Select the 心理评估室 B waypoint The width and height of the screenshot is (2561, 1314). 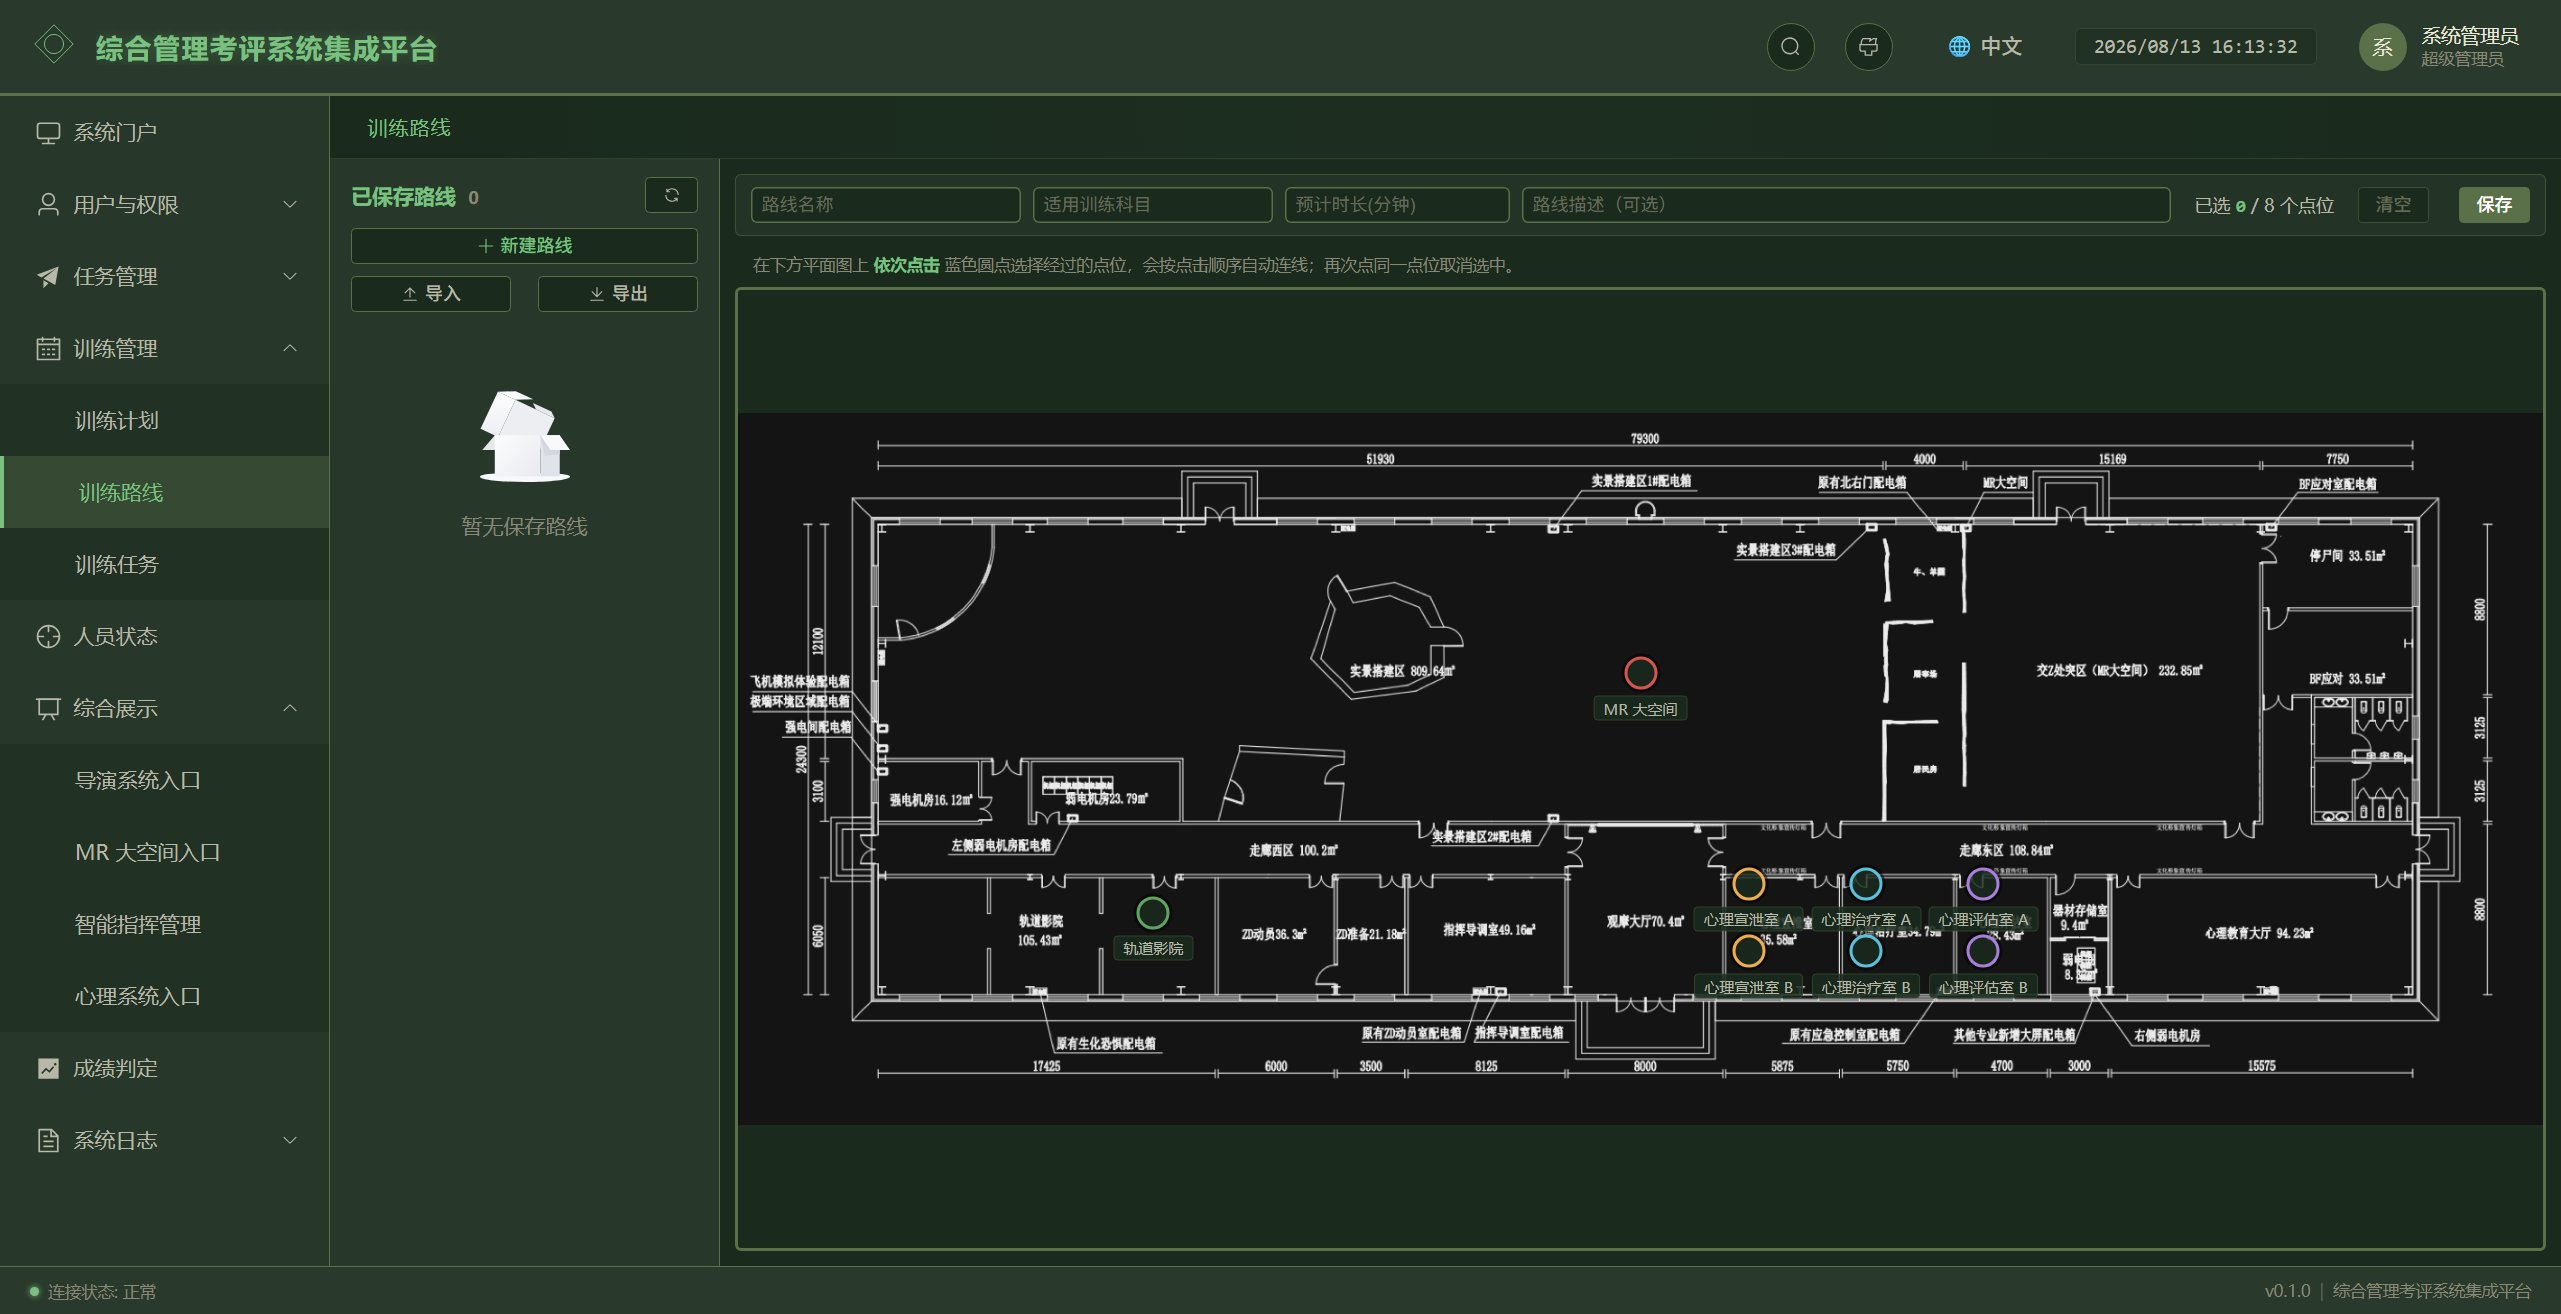coord(1982,951)
